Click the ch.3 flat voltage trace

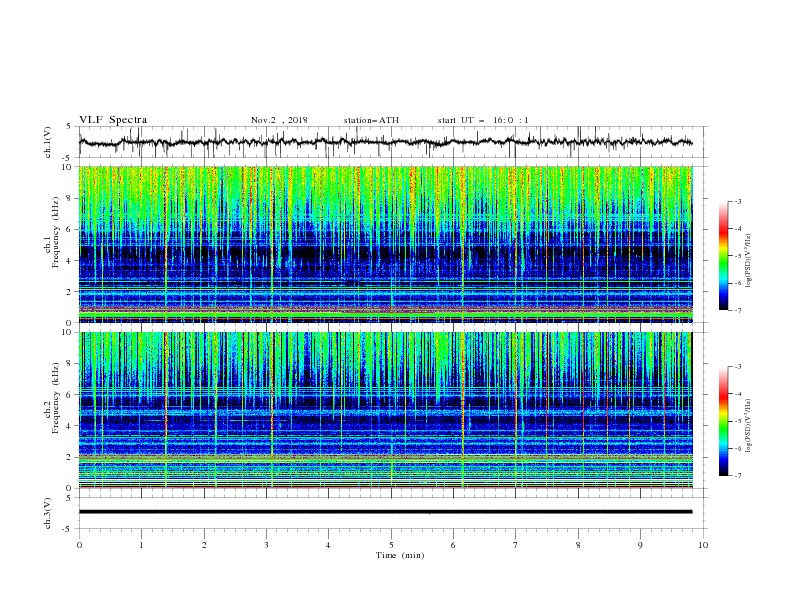pyautogui.click(x=385, y=512)
